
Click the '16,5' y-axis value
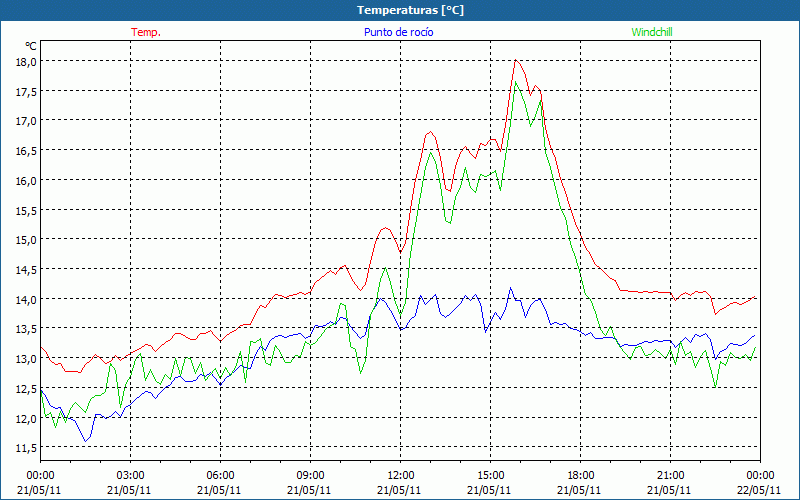click(x=27, y=151)
